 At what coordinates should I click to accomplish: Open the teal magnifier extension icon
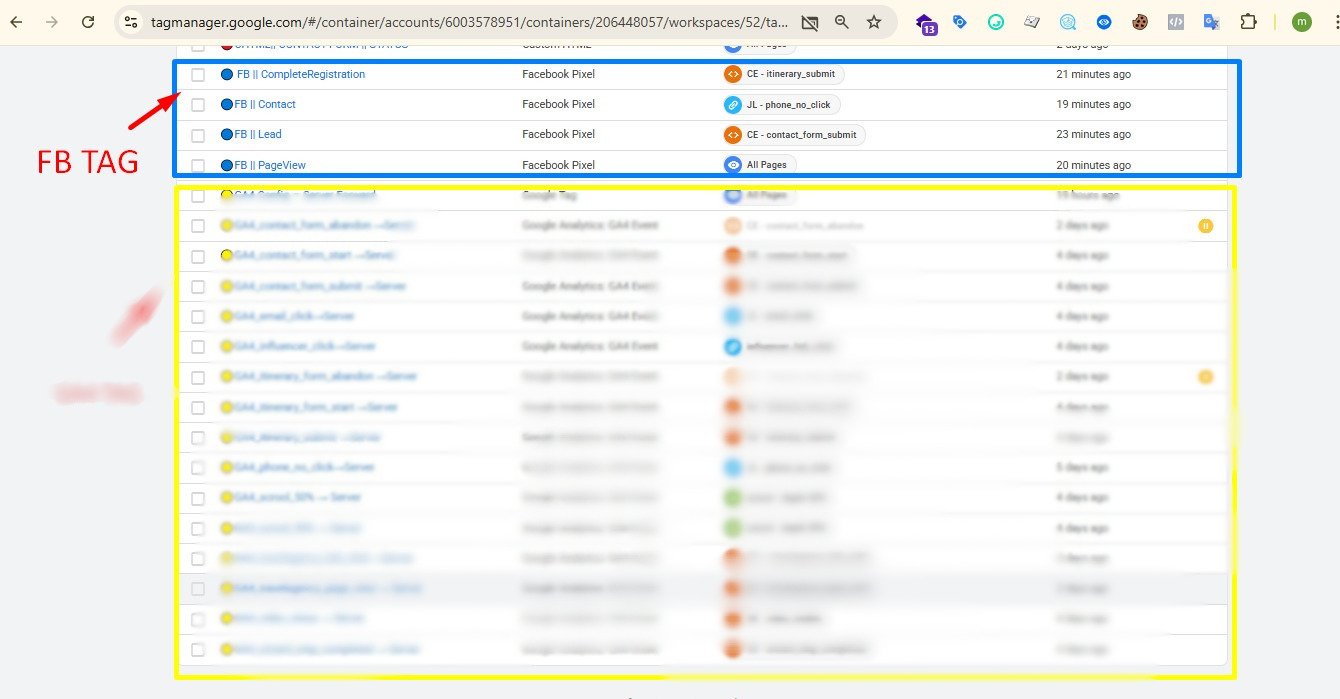coord(1068,22)
